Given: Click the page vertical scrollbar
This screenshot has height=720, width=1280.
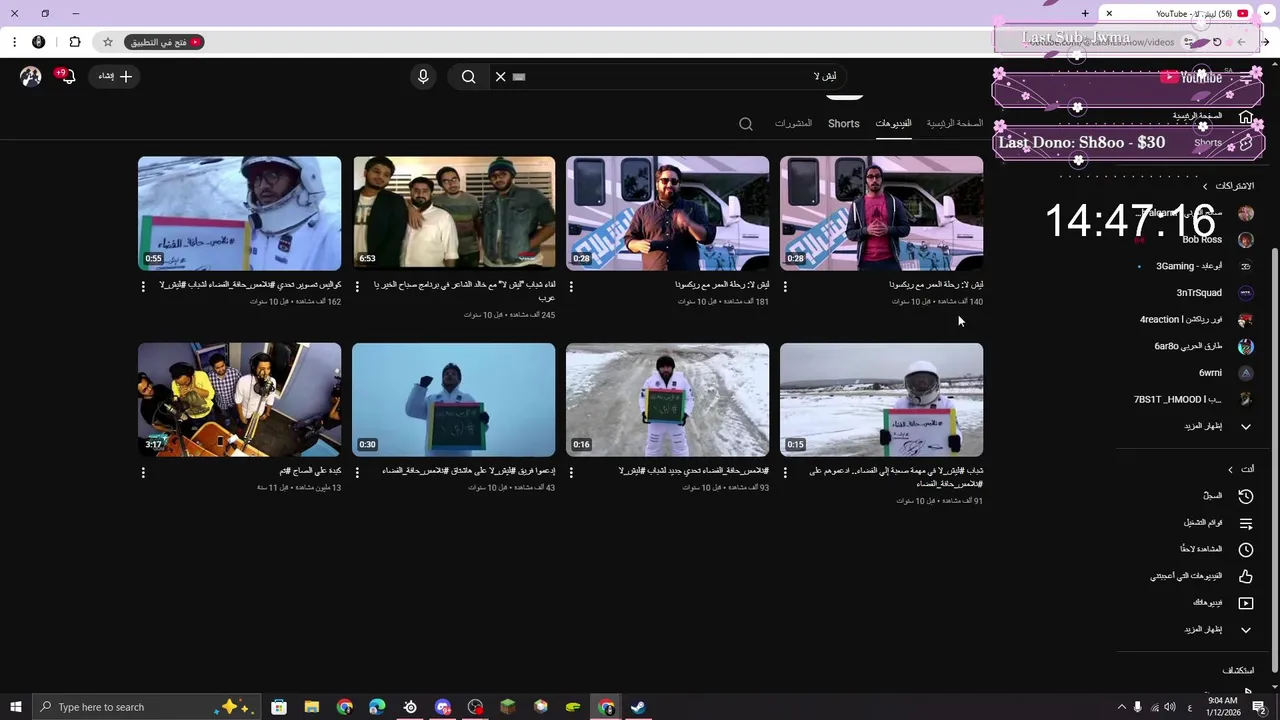Looking at the screenshot, I should [x=1274, y=460].
